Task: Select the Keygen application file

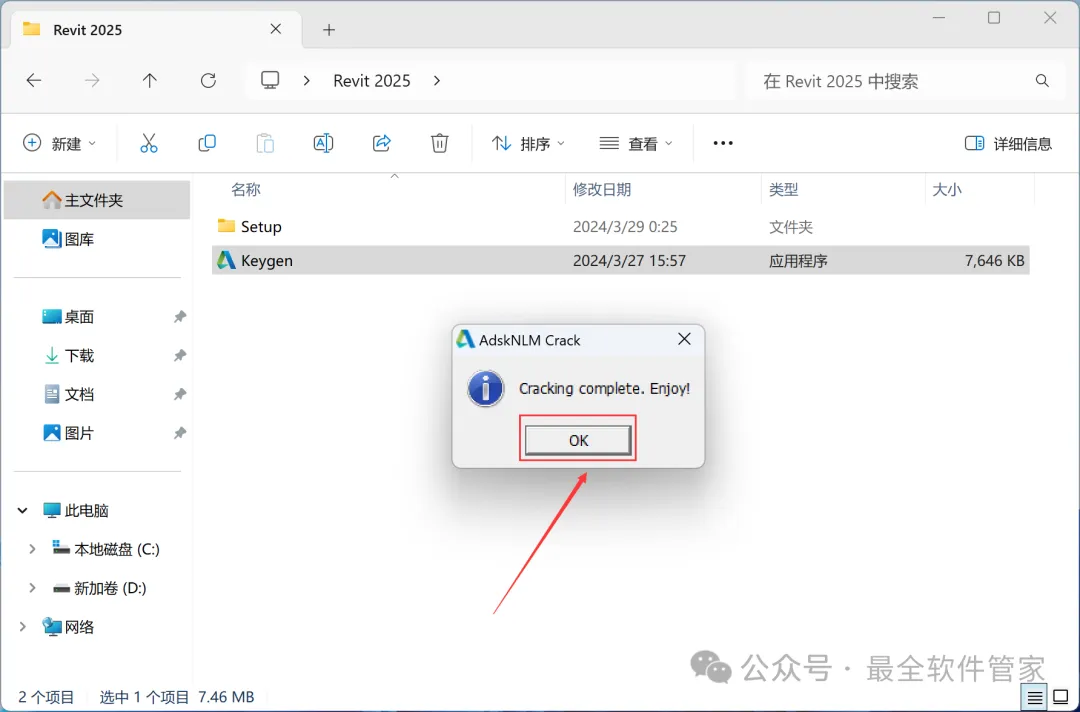Action: [621, 260]
